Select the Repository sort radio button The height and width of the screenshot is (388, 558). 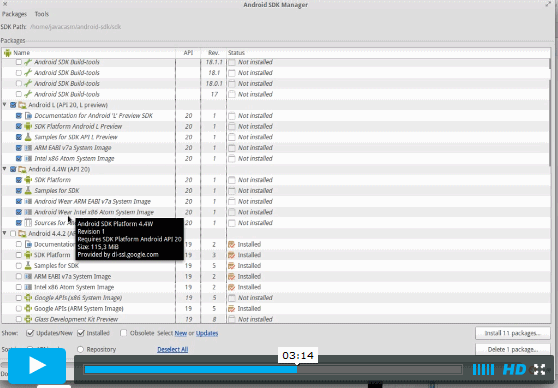(80, 349)
